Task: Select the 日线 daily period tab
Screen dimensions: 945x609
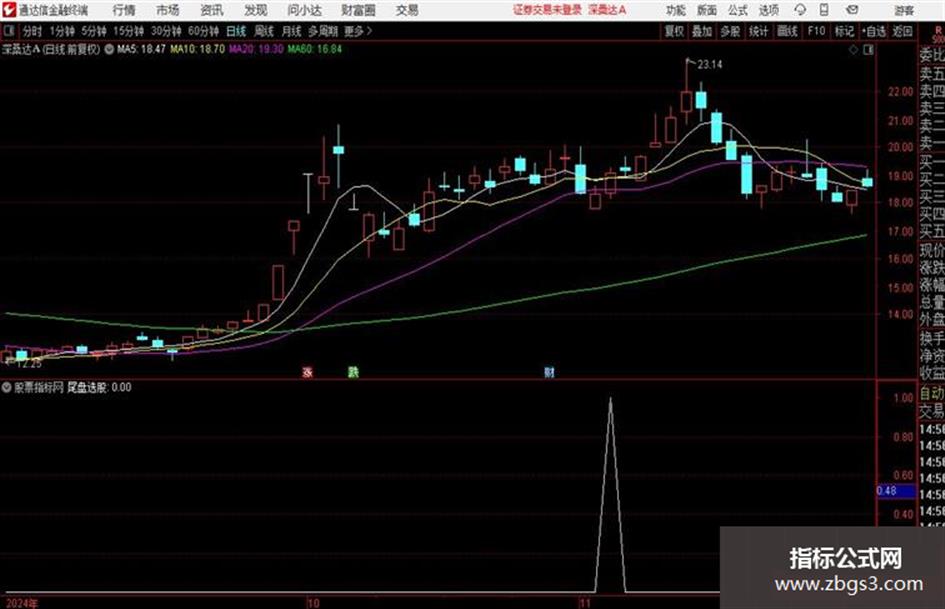Action: [x=236, y=31]
